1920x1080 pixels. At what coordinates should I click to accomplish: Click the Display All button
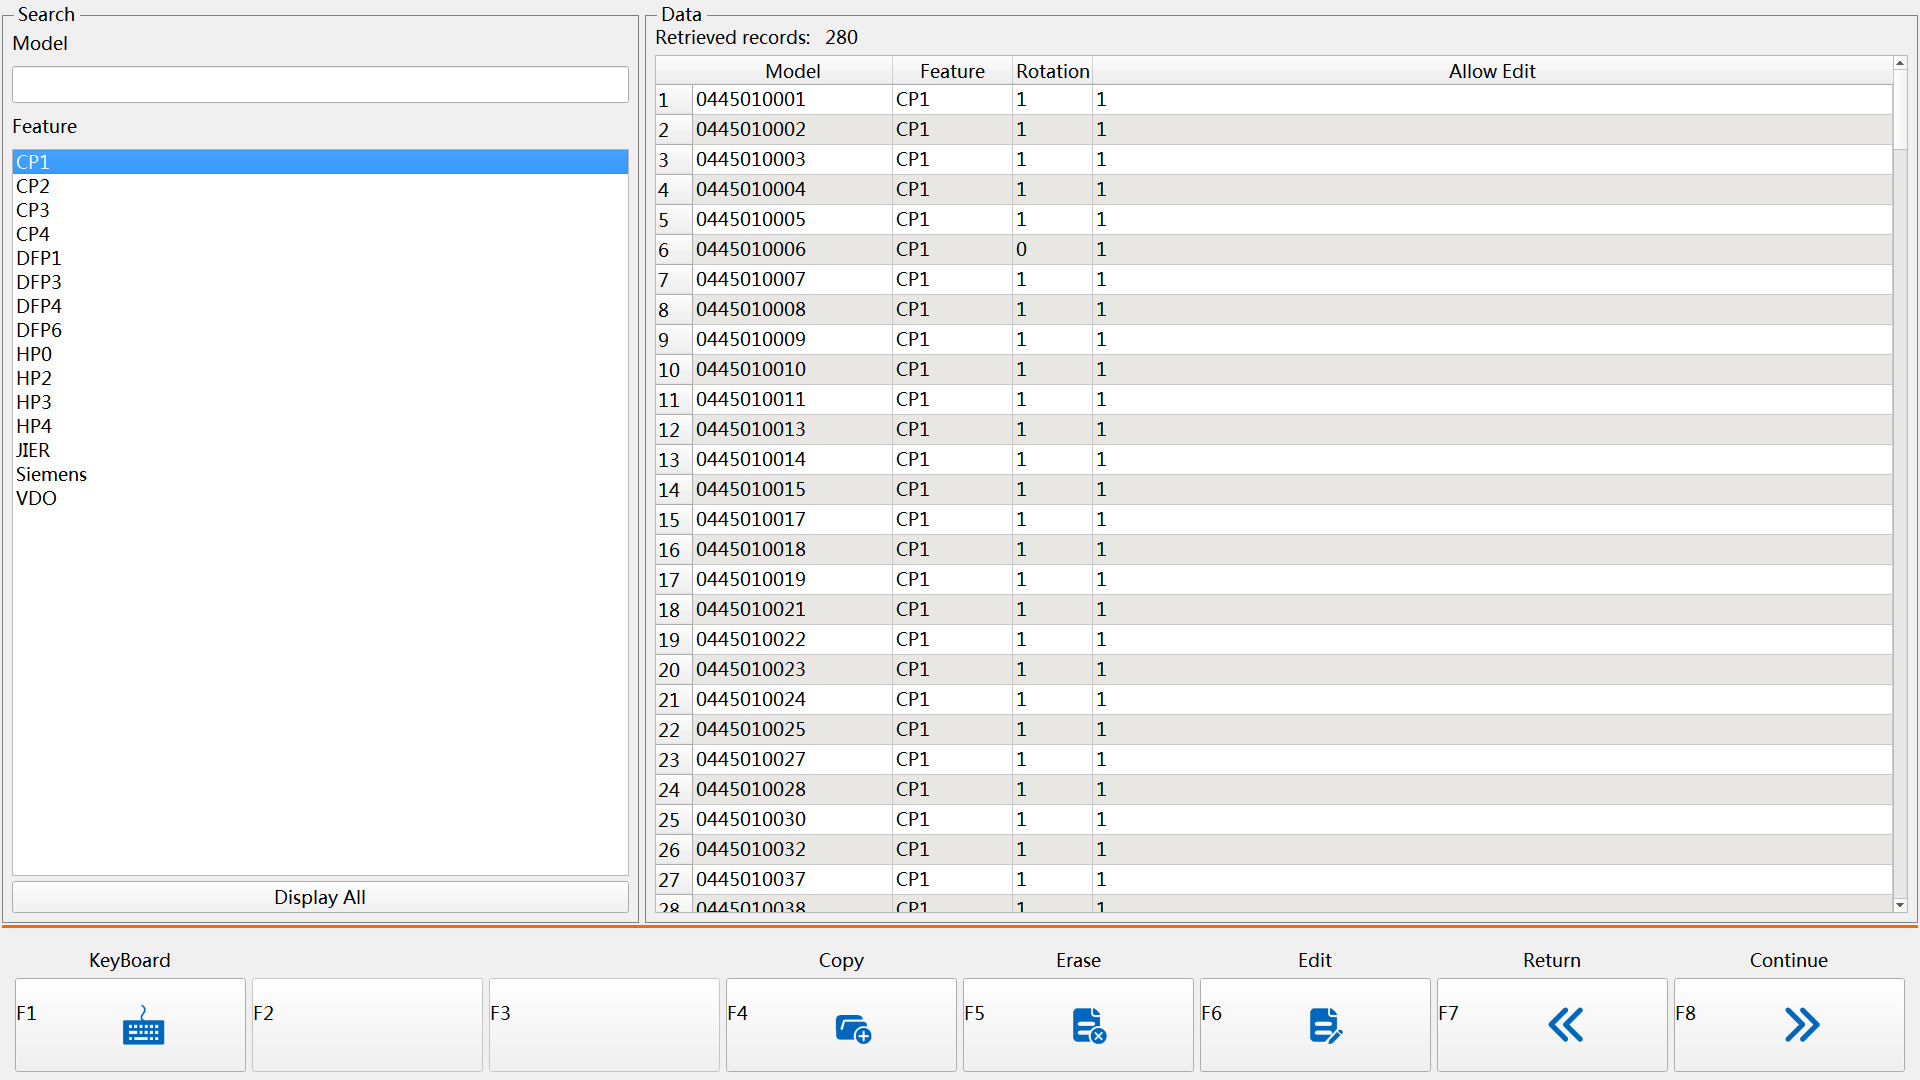pyautogui.click(x=320, y=897)
